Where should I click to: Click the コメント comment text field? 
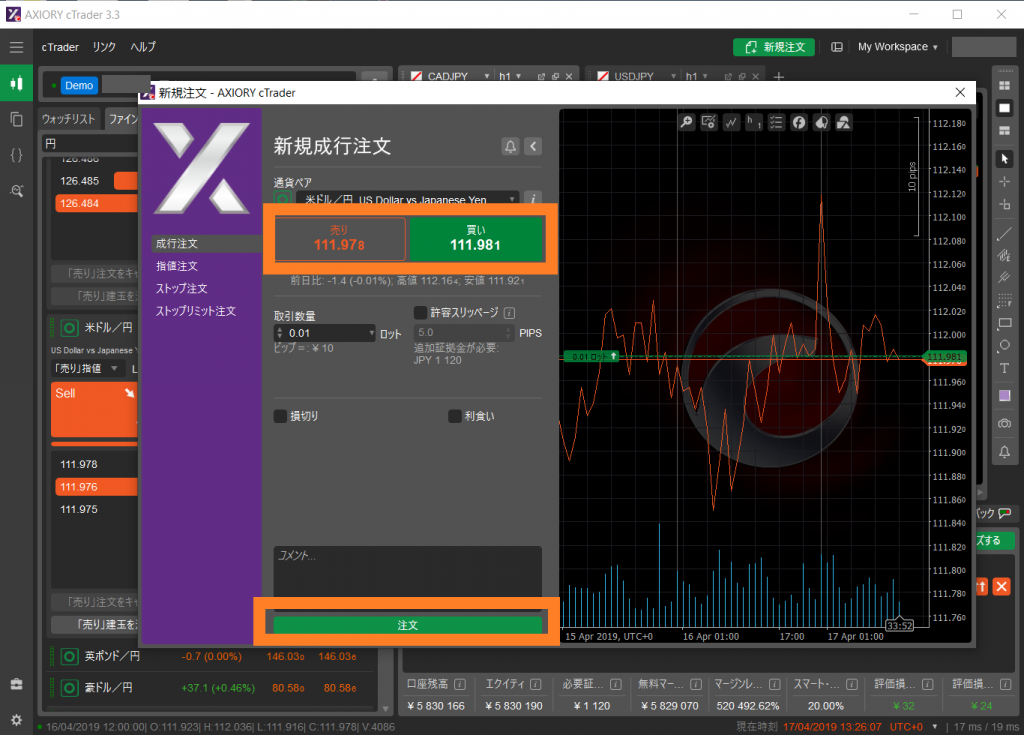[x=408, y=571]
